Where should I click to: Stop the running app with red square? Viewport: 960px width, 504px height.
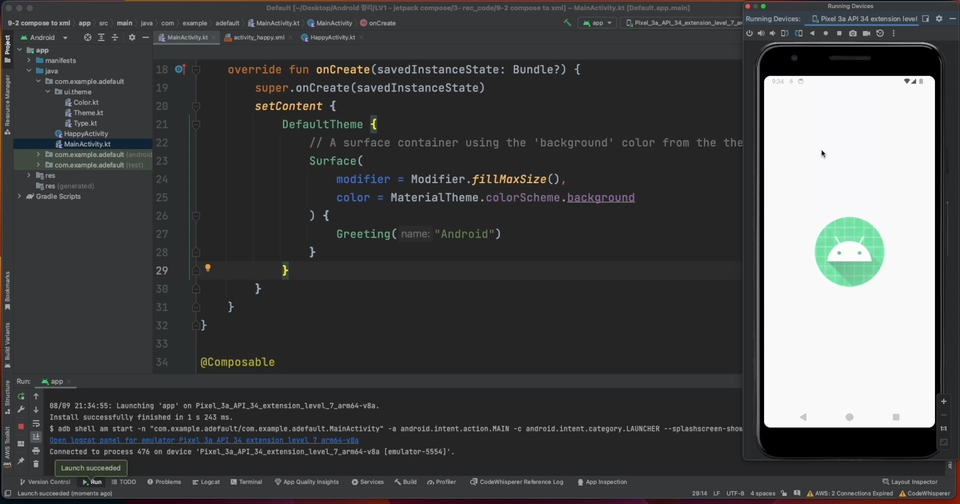pyautogui.click(x=21, y=426)
